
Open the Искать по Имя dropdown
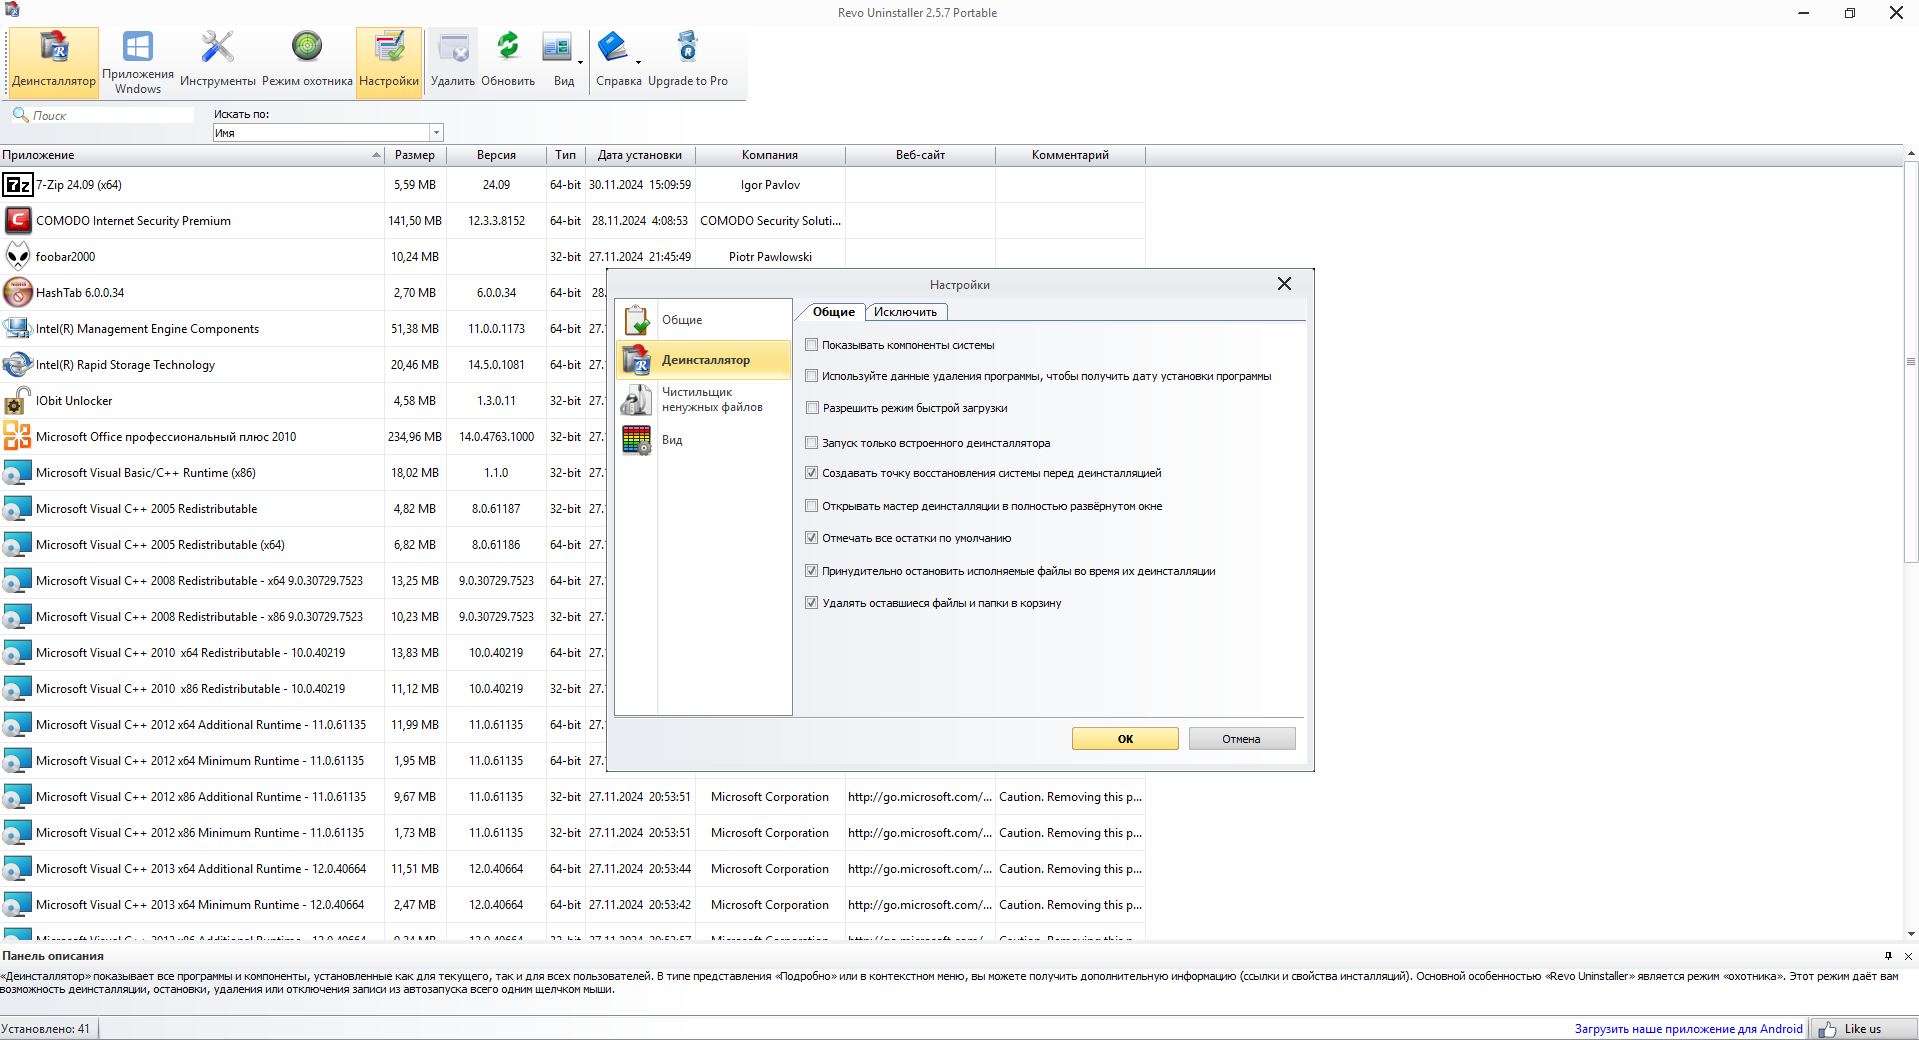(x=436, y=133)
